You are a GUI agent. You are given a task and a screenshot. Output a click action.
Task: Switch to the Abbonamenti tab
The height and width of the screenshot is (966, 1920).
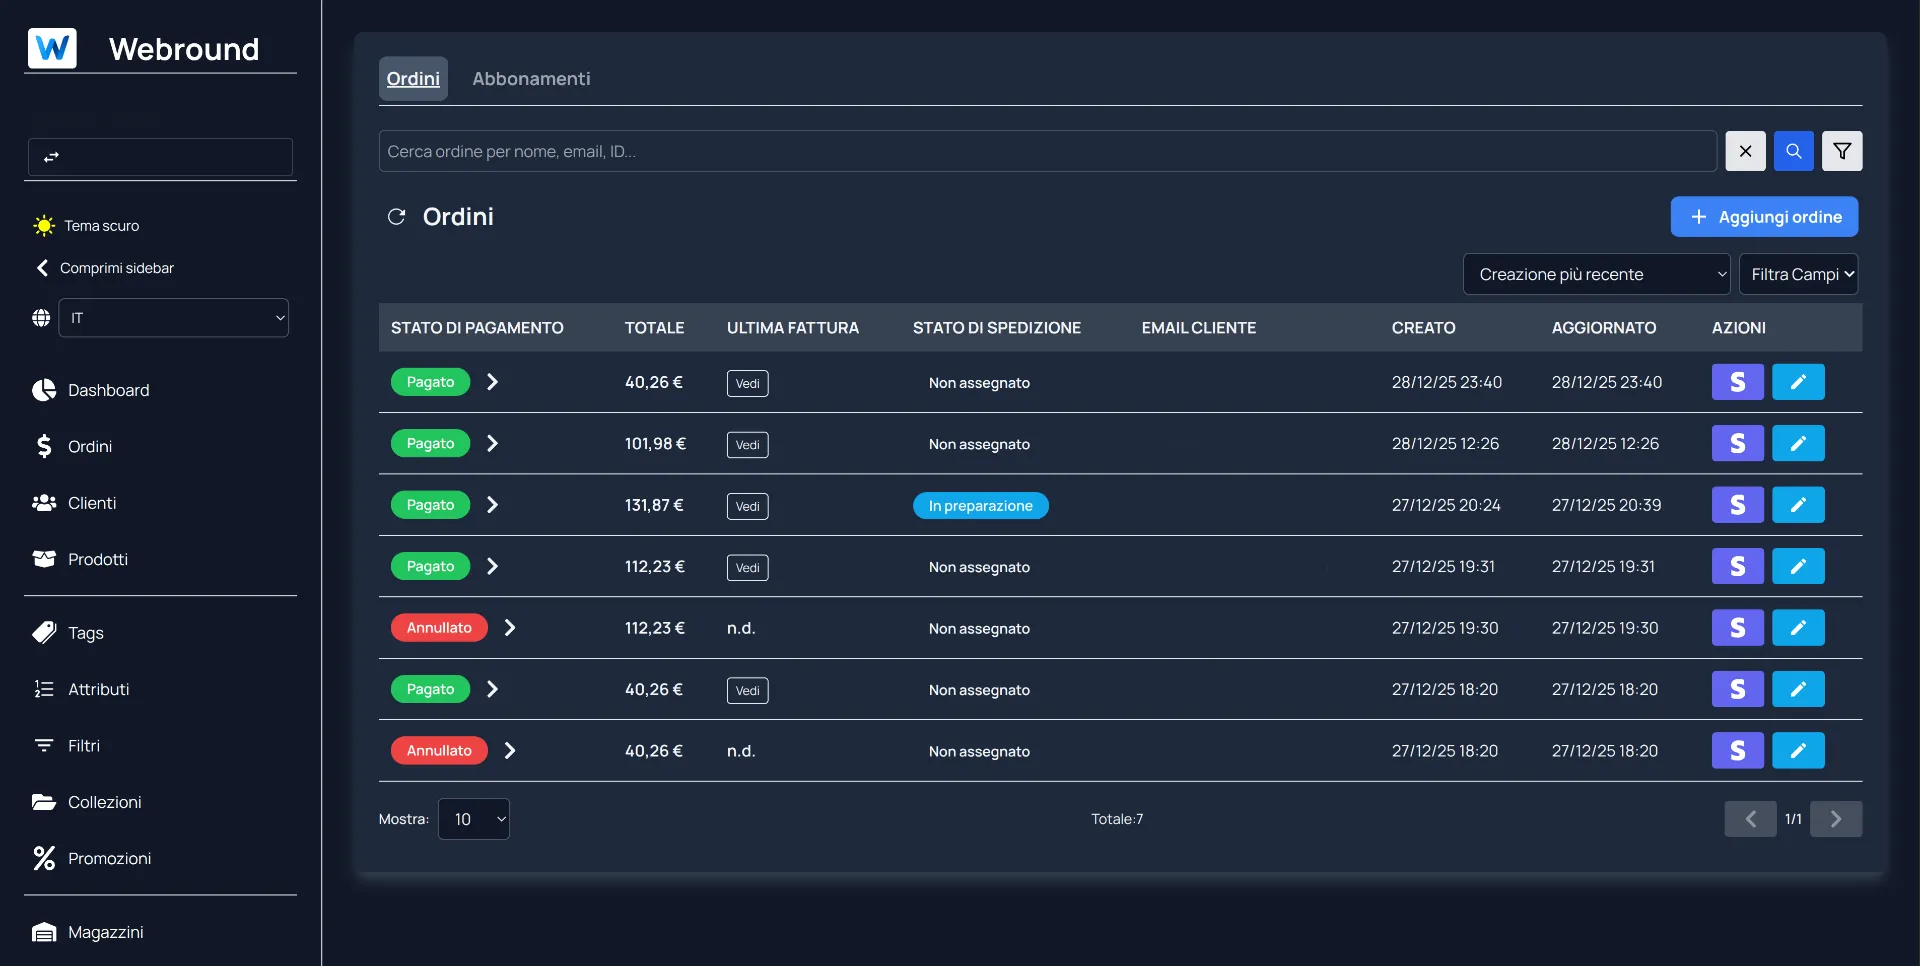[531, 78]
